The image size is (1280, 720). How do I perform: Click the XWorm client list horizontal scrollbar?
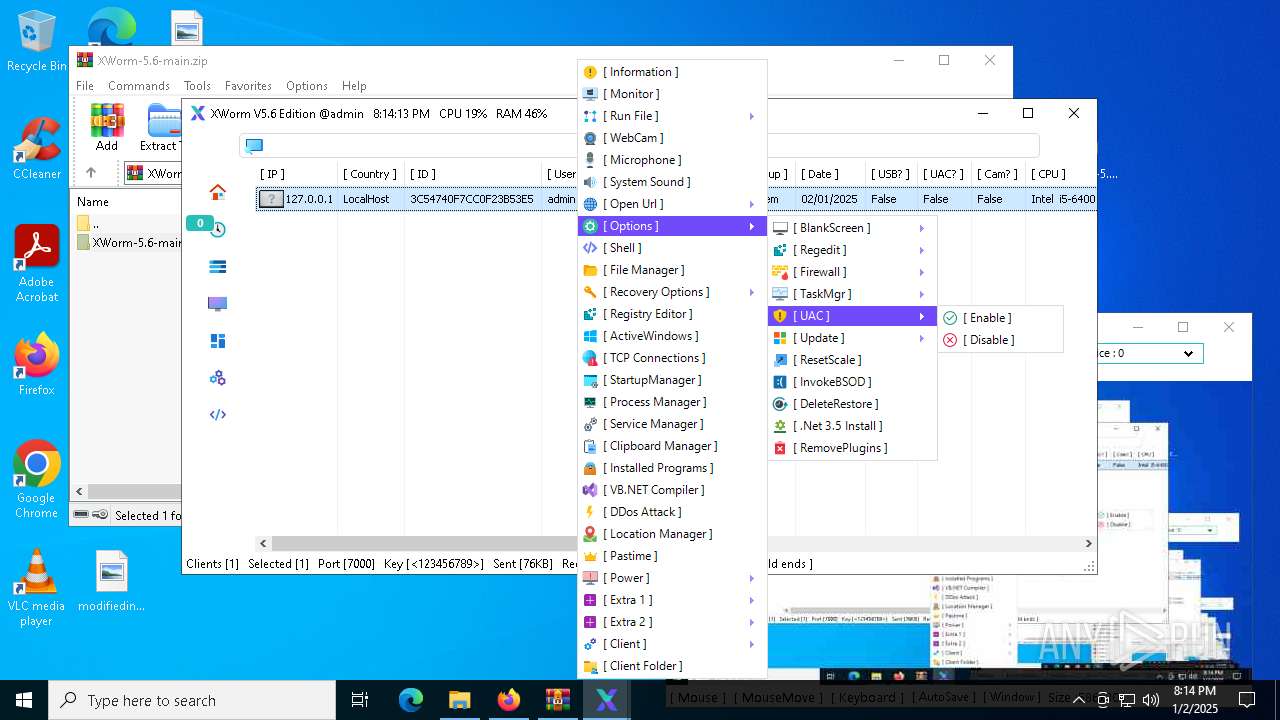(676, 543)
